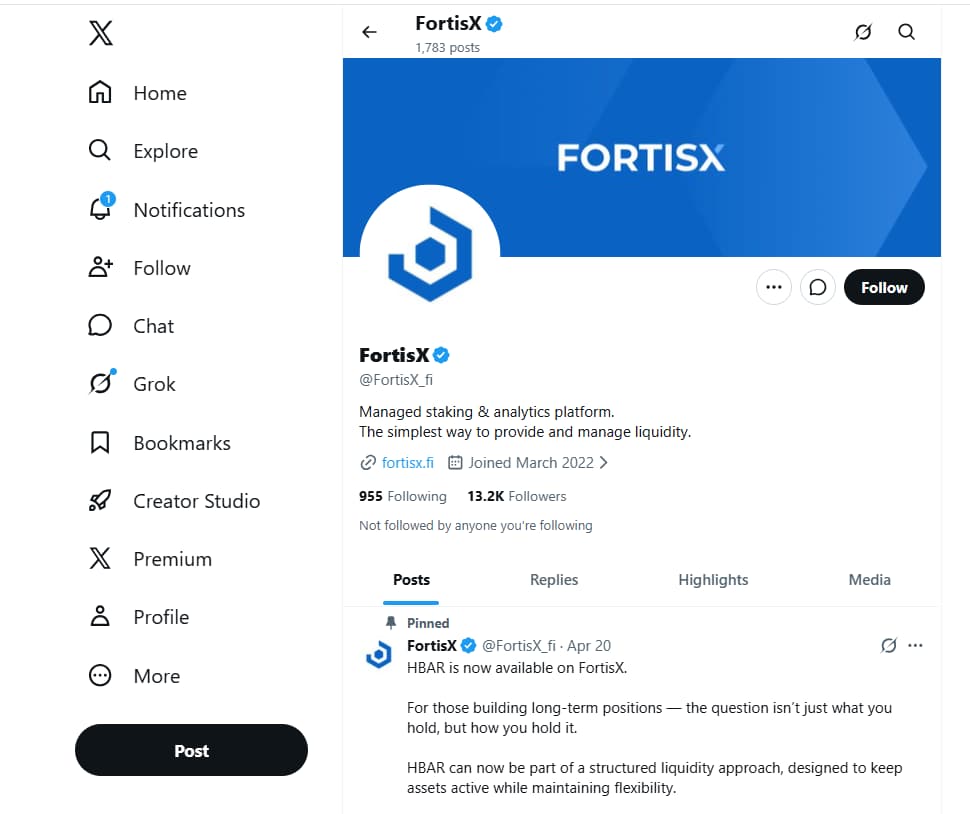The height and width of the screenshot is (814, 970).
Task: Open the FortisX profile avatar image
Action: 430,255
